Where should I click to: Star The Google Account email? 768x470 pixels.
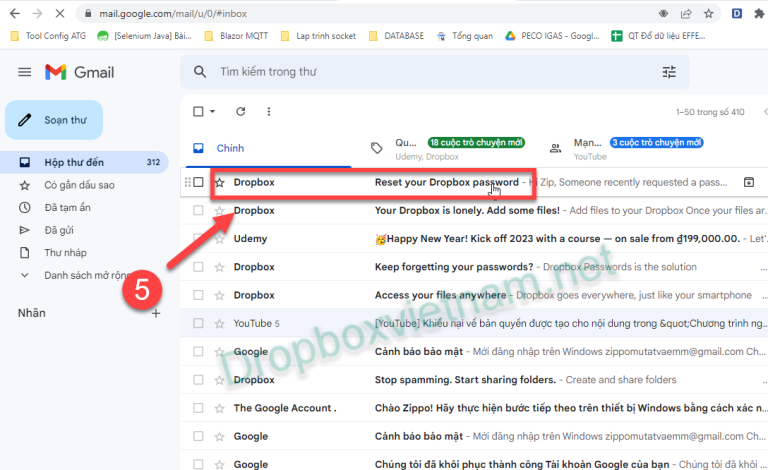click(219, 408)
